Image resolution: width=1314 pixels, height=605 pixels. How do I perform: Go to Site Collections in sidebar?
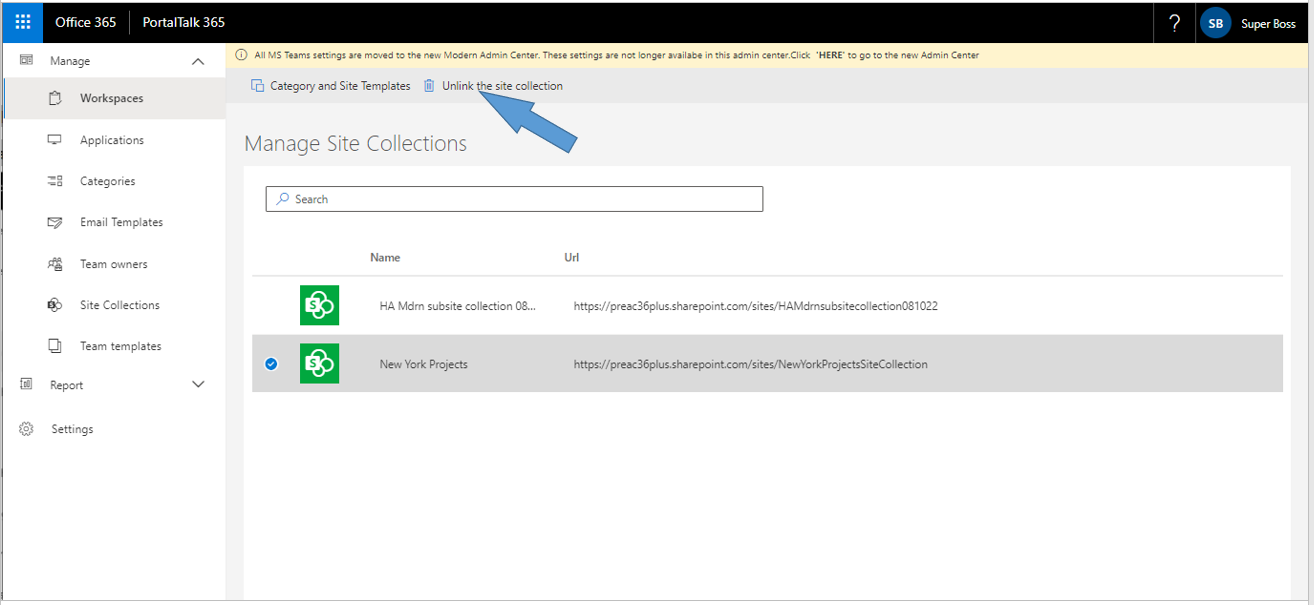click(x=119, y=305)
